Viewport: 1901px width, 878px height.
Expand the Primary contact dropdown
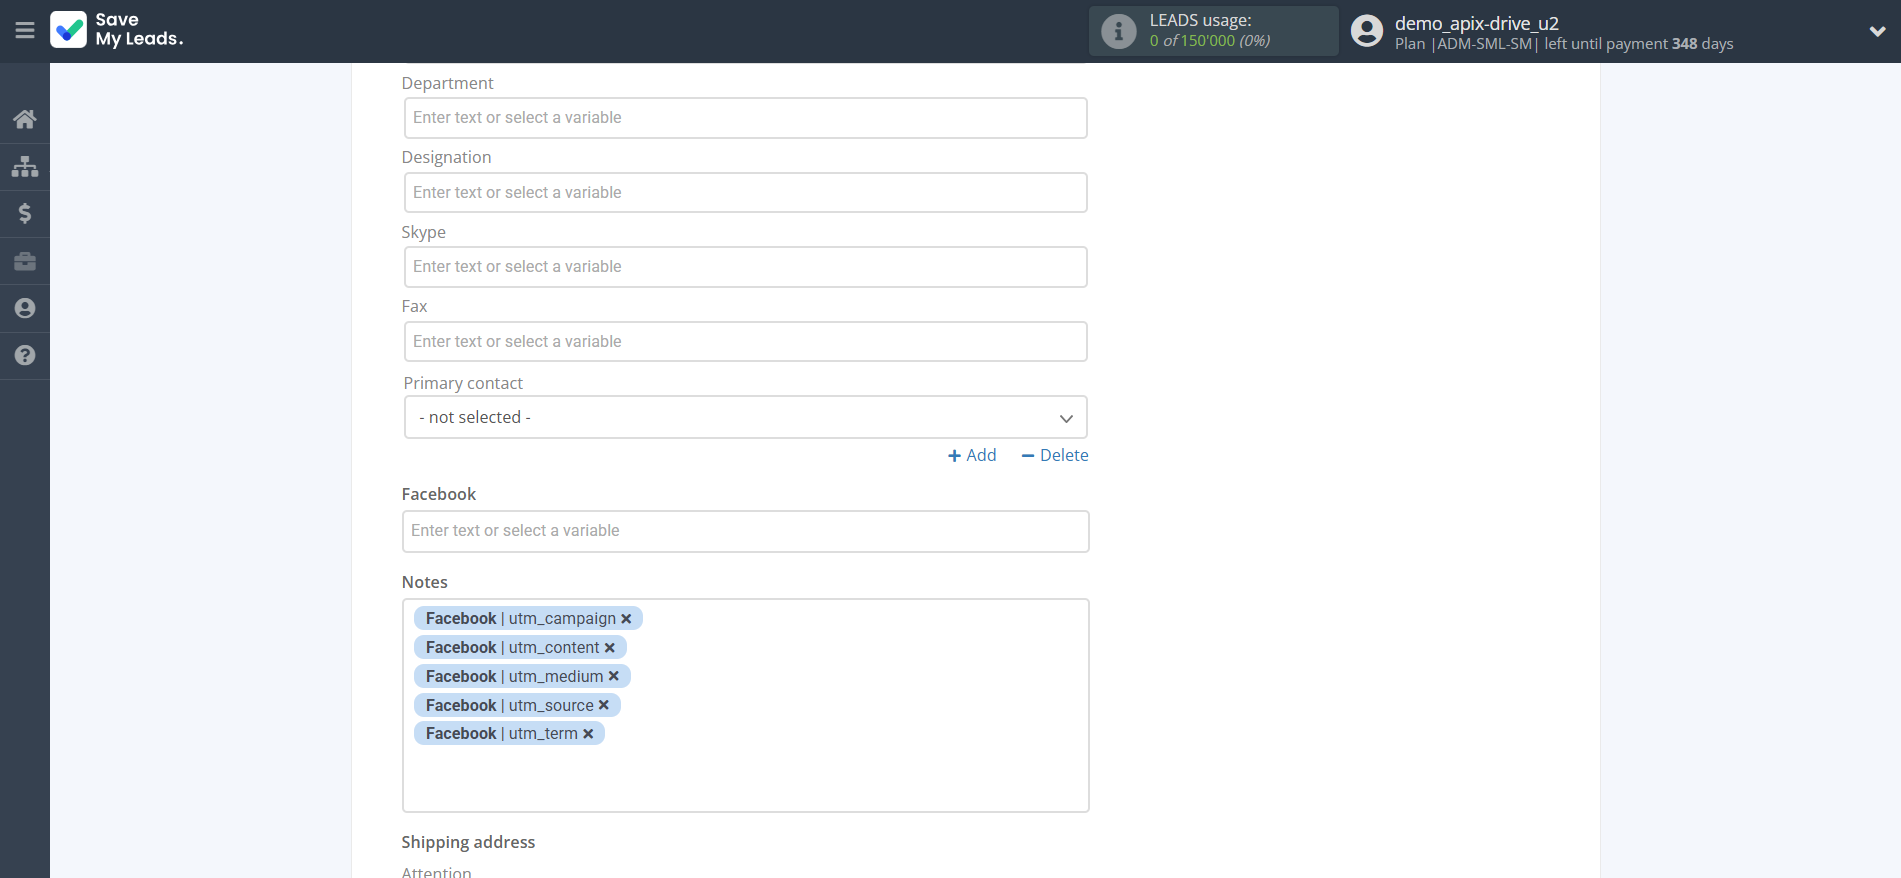[745, 417]
